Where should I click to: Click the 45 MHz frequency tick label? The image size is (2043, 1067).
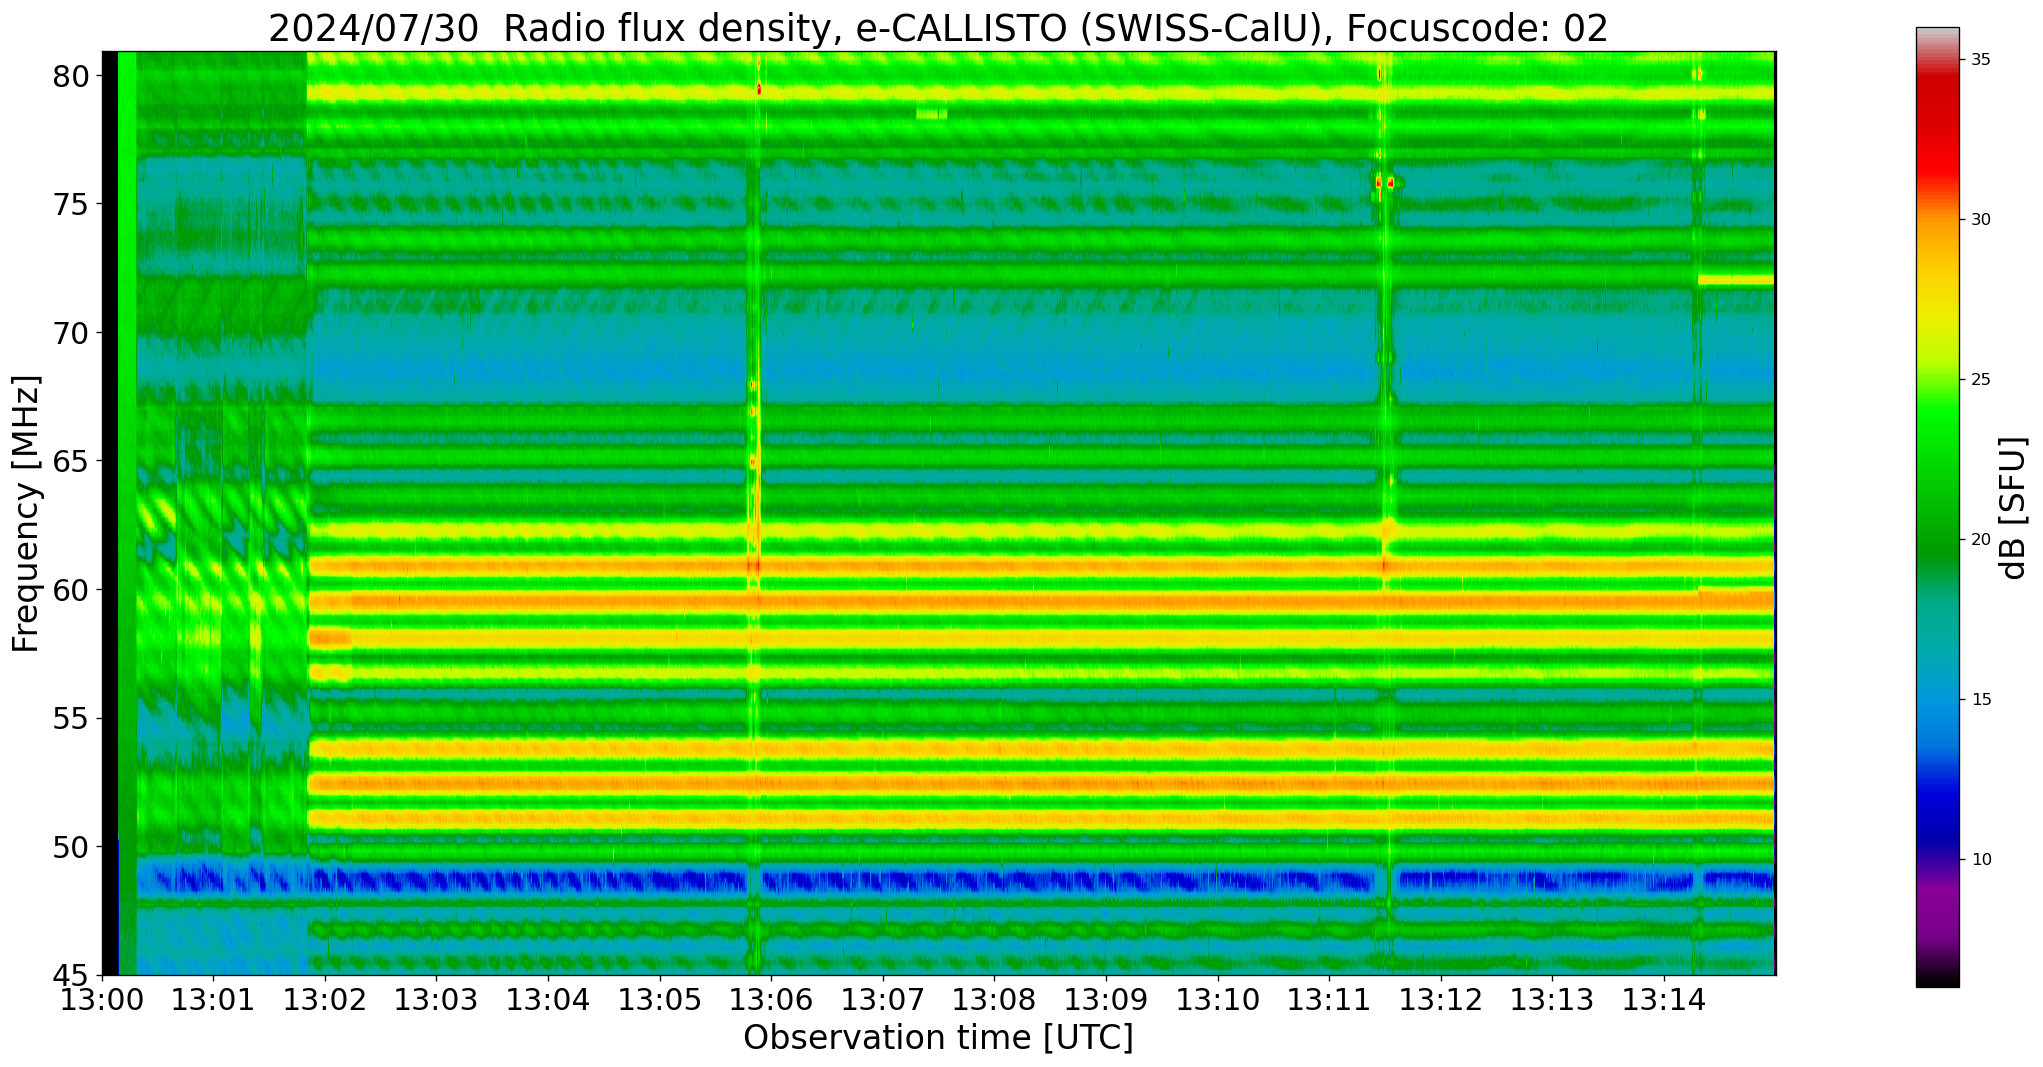[71, 976]
